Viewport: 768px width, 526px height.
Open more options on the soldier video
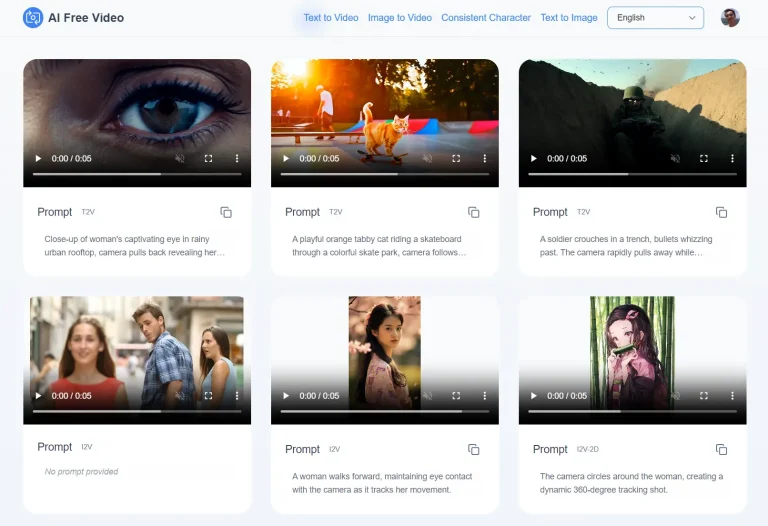(732, 158)
